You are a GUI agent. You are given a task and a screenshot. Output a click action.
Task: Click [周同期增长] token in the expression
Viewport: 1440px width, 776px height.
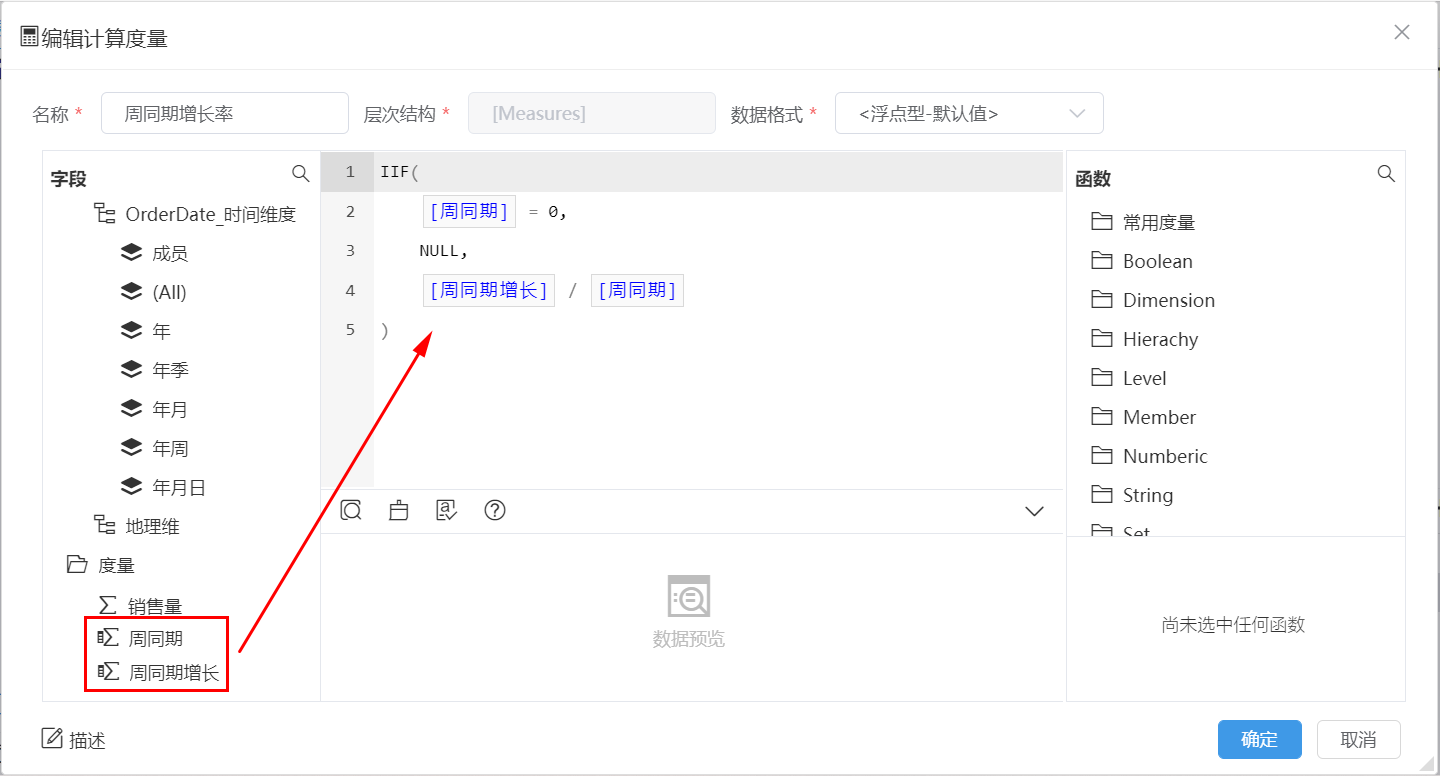point(489,290)
